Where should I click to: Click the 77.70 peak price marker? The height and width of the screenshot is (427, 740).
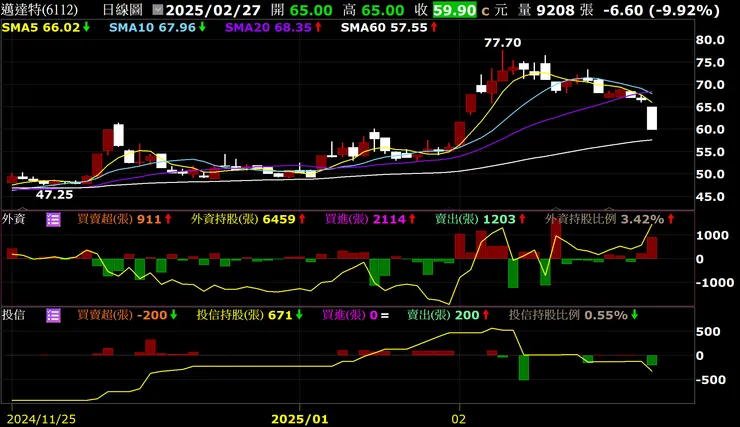click(503, 43)
